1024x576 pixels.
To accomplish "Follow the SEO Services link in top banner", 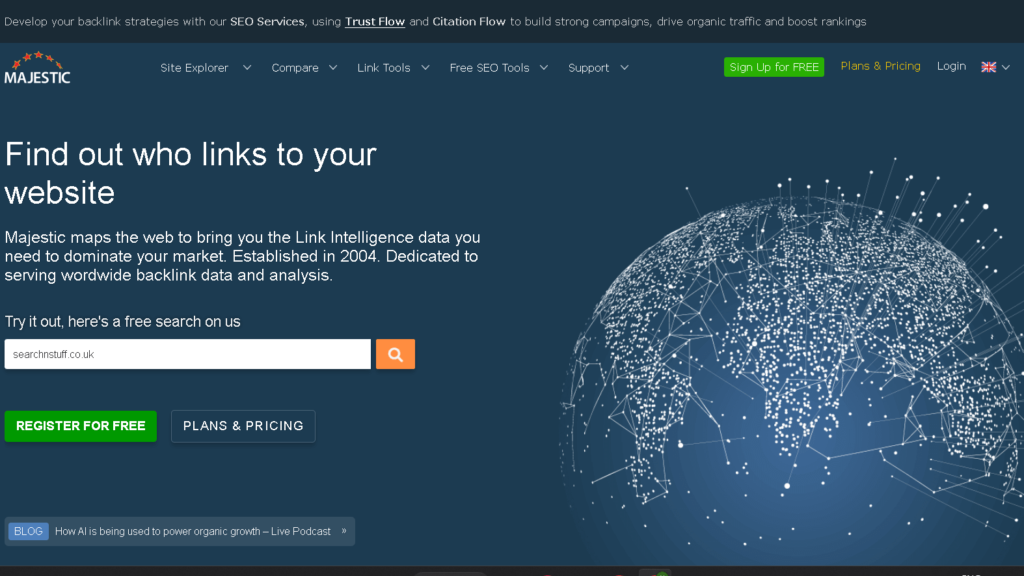I will pos(267,21).
